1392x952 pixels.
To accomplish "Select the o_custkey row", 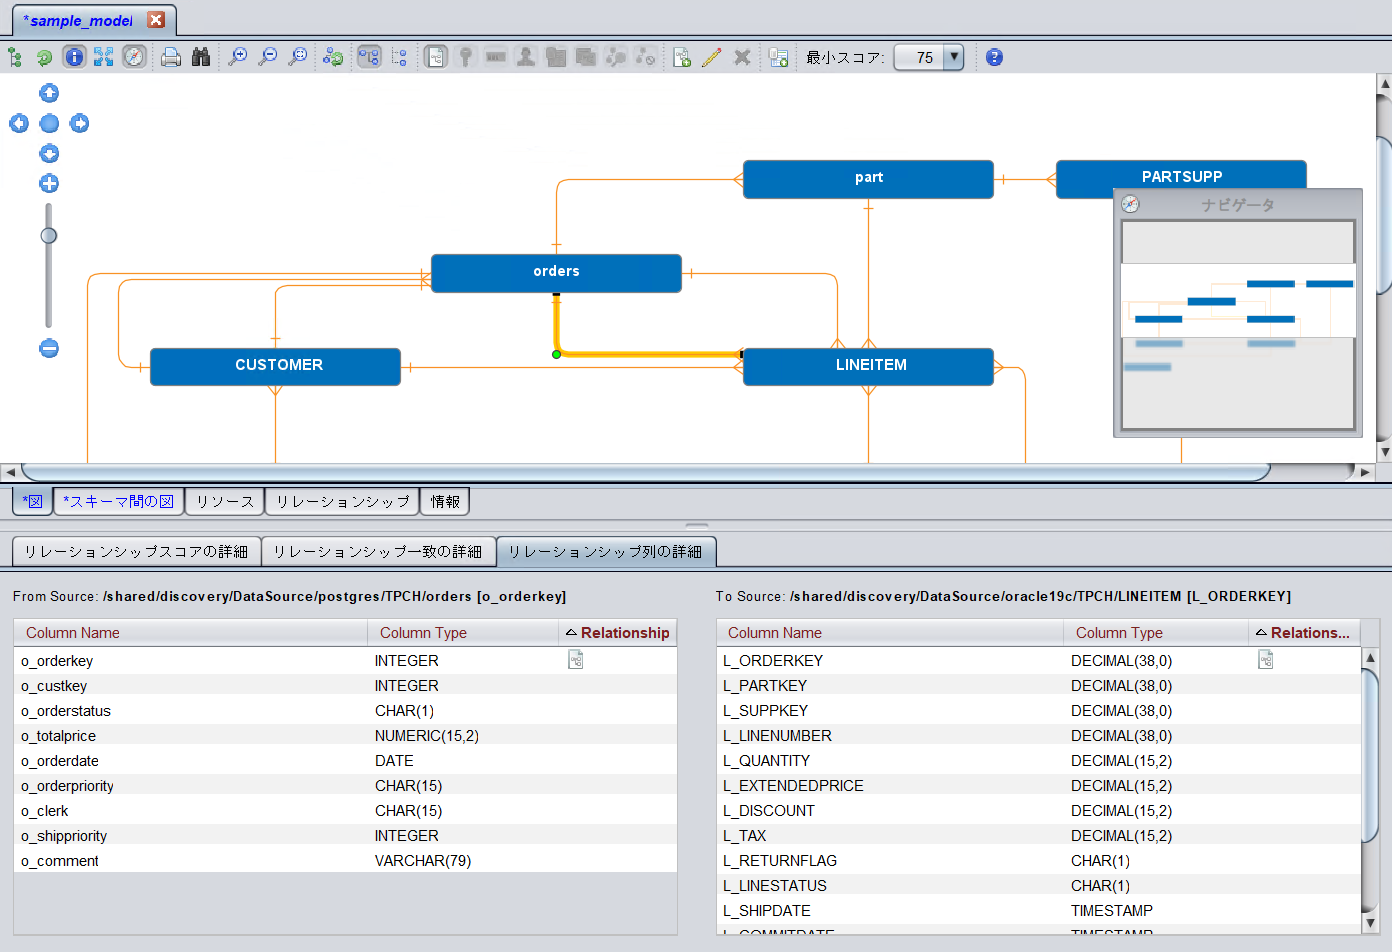I will 345,686.
